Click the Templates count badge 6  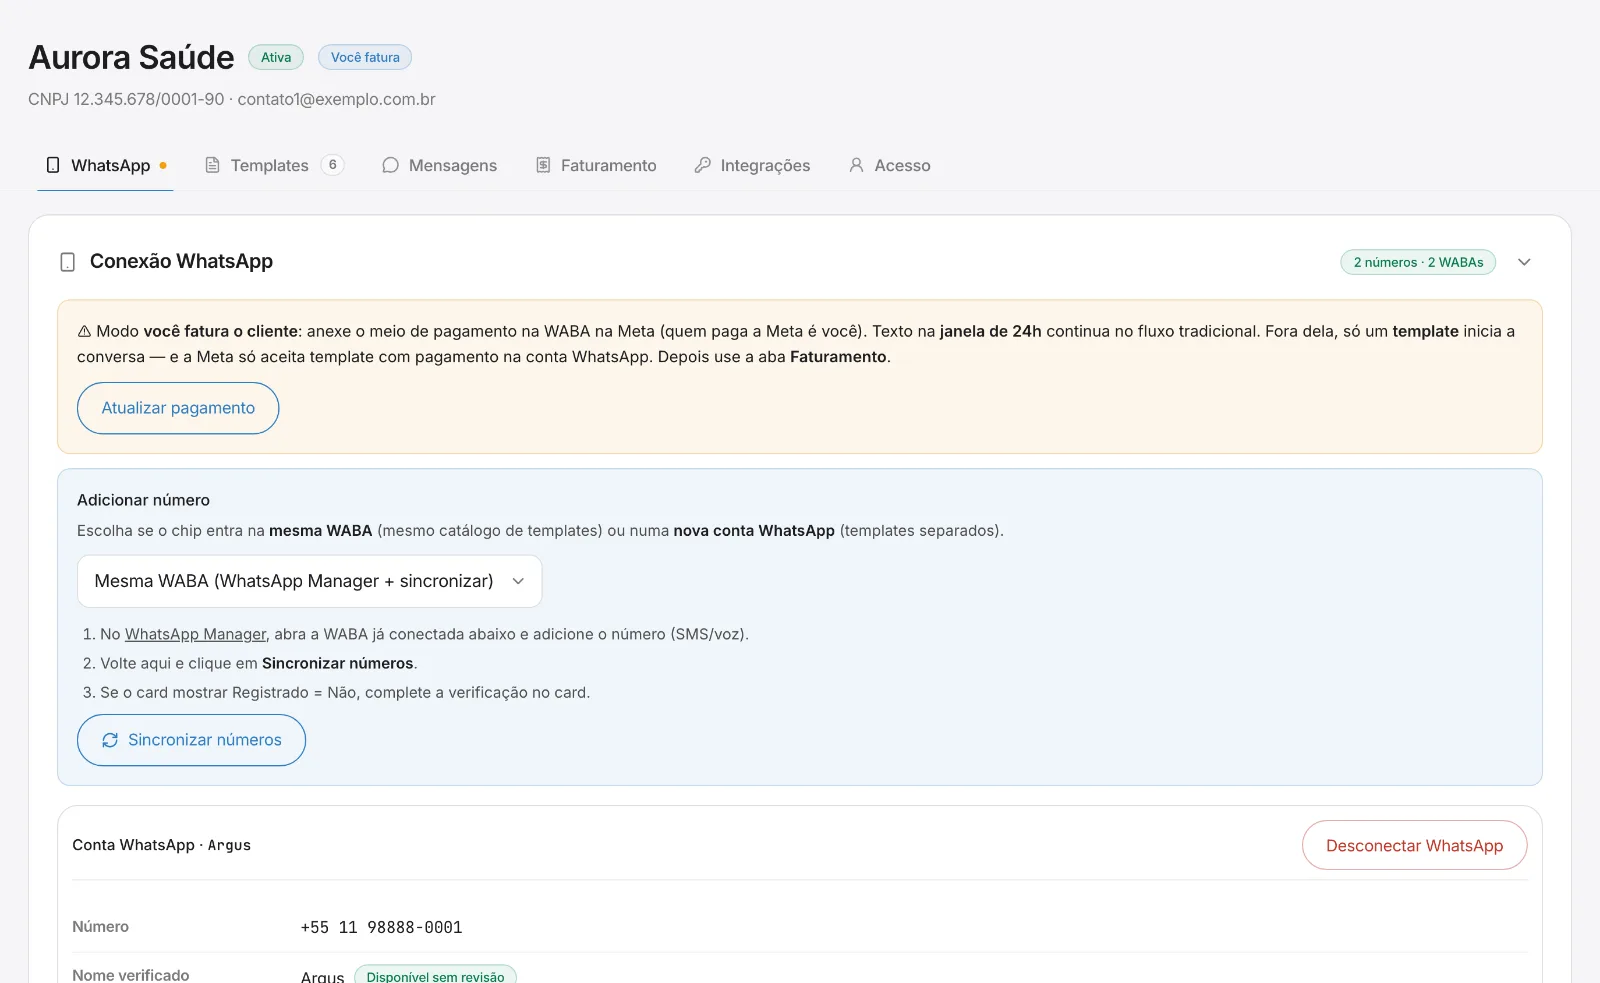[333, 165]
